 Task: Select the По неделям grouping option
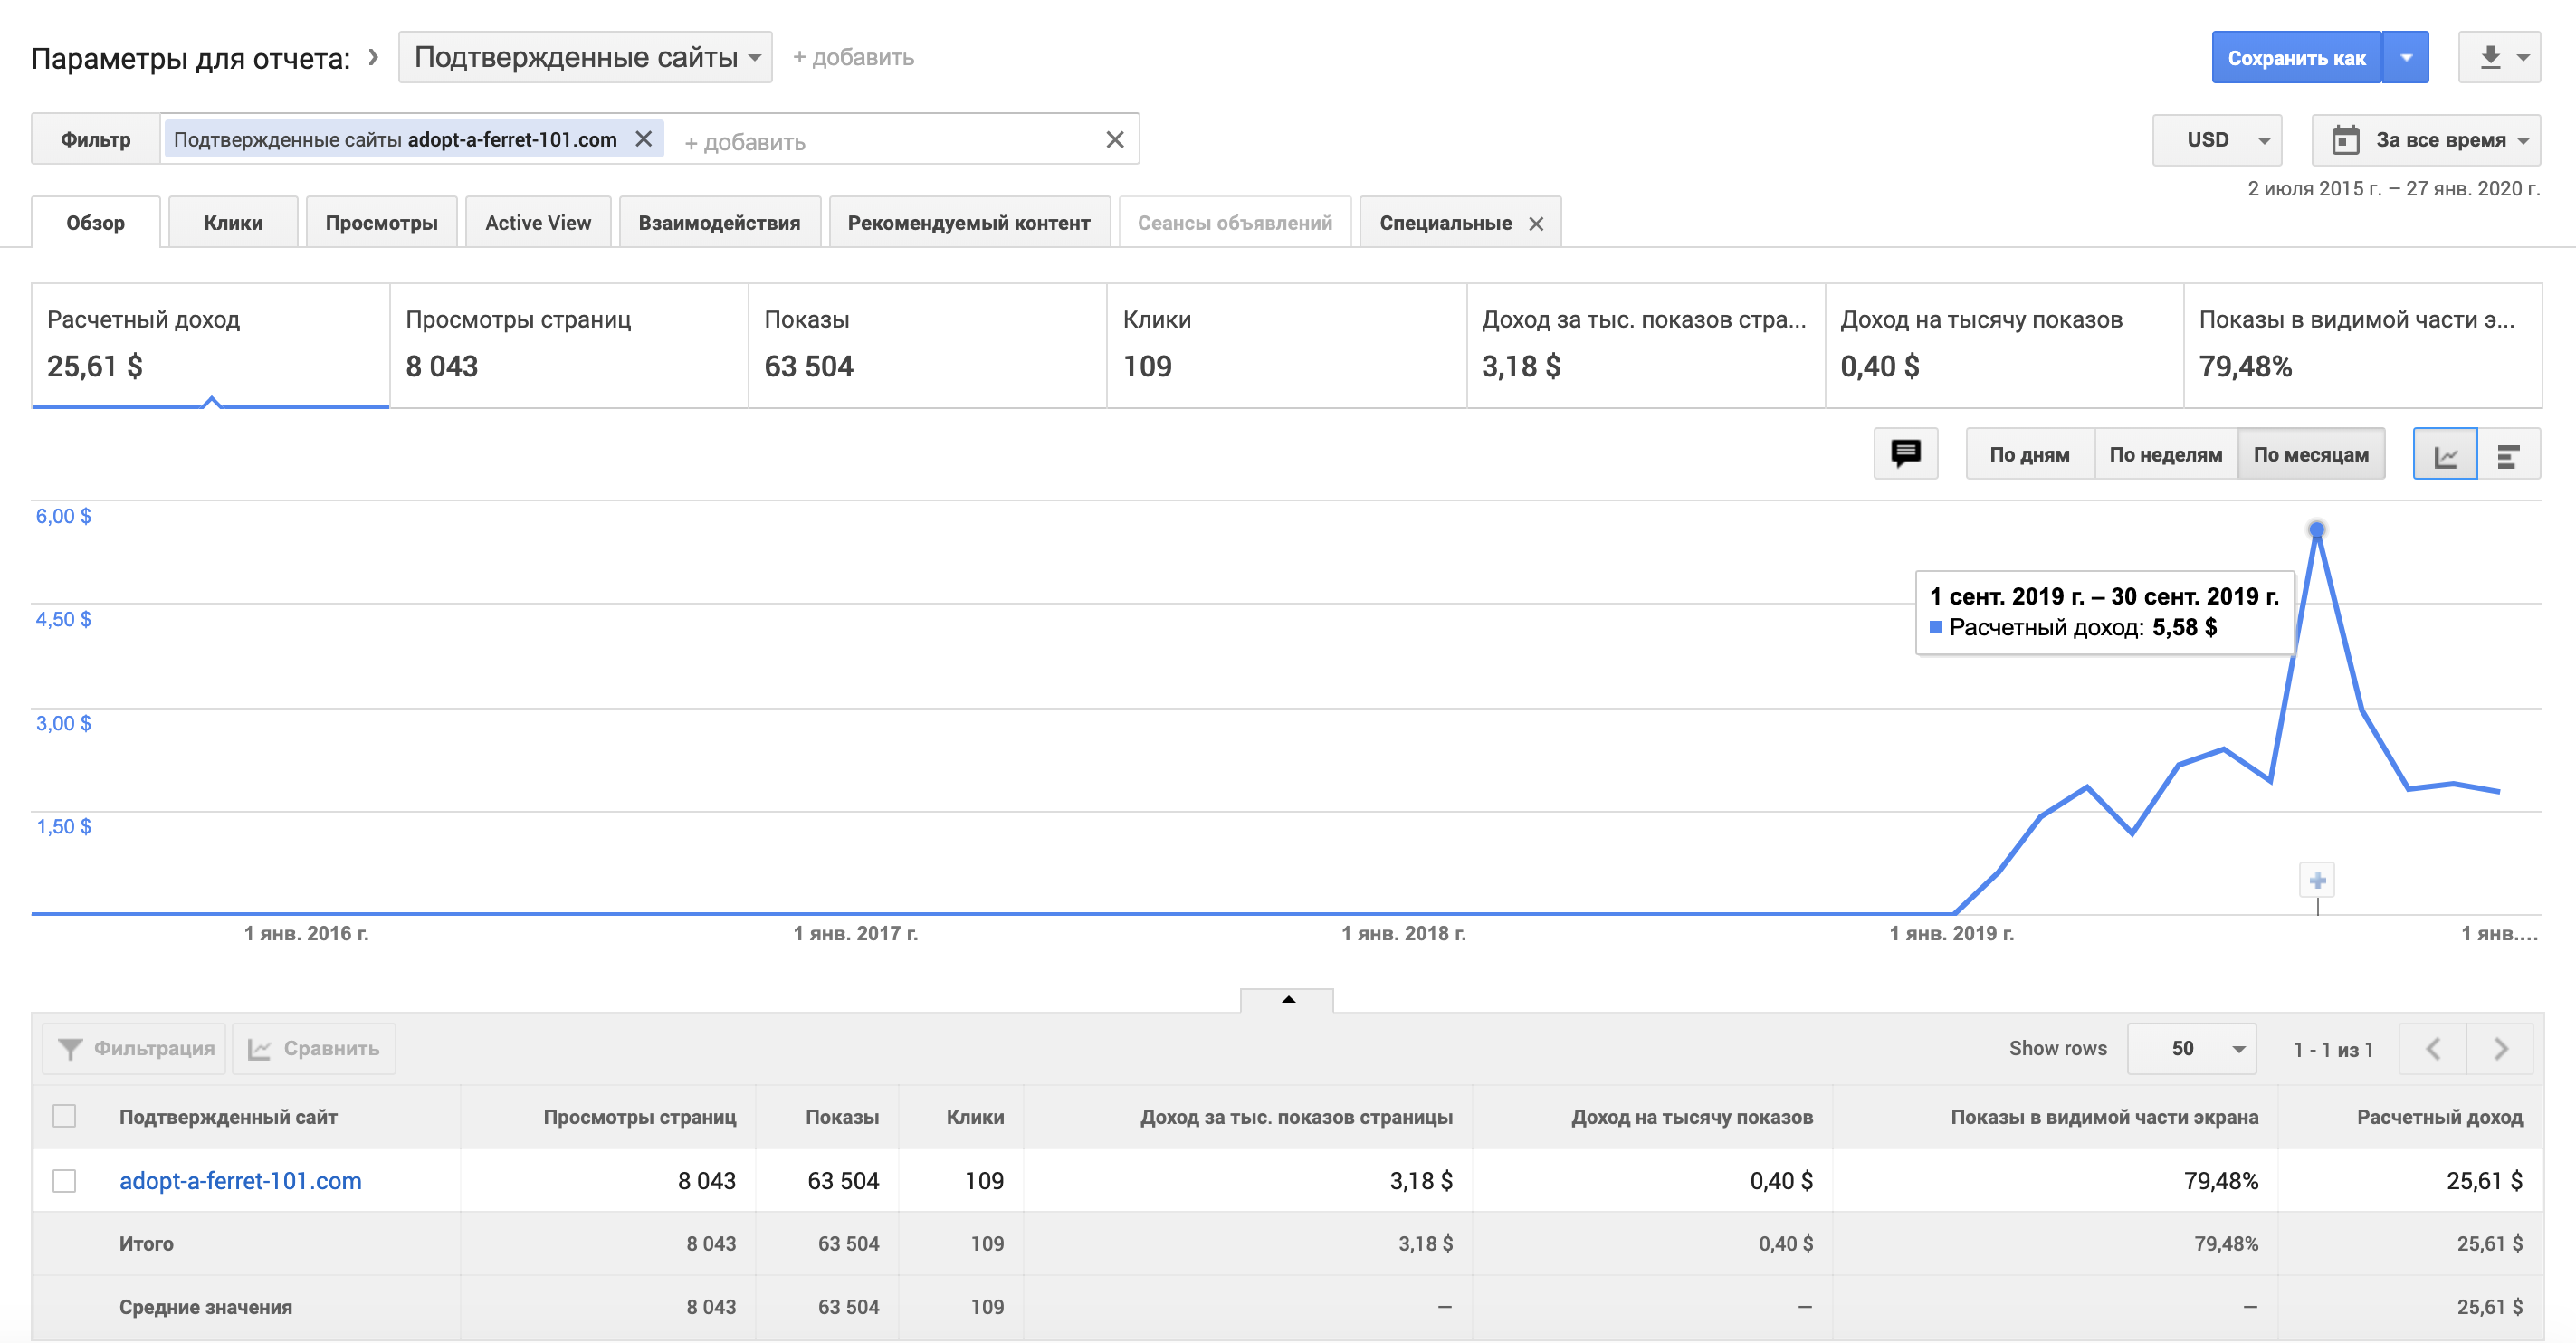tap(2165, 455)
